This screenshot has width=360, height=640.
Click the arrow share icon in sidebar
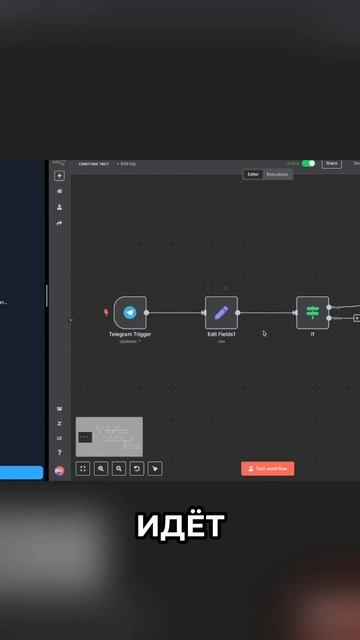[x=60, y=223]
